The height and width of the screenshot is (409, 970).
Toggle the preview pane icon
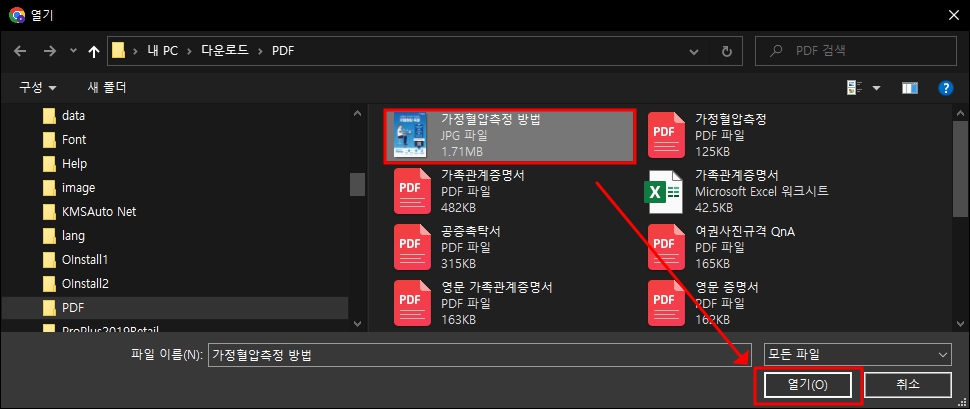909,88
